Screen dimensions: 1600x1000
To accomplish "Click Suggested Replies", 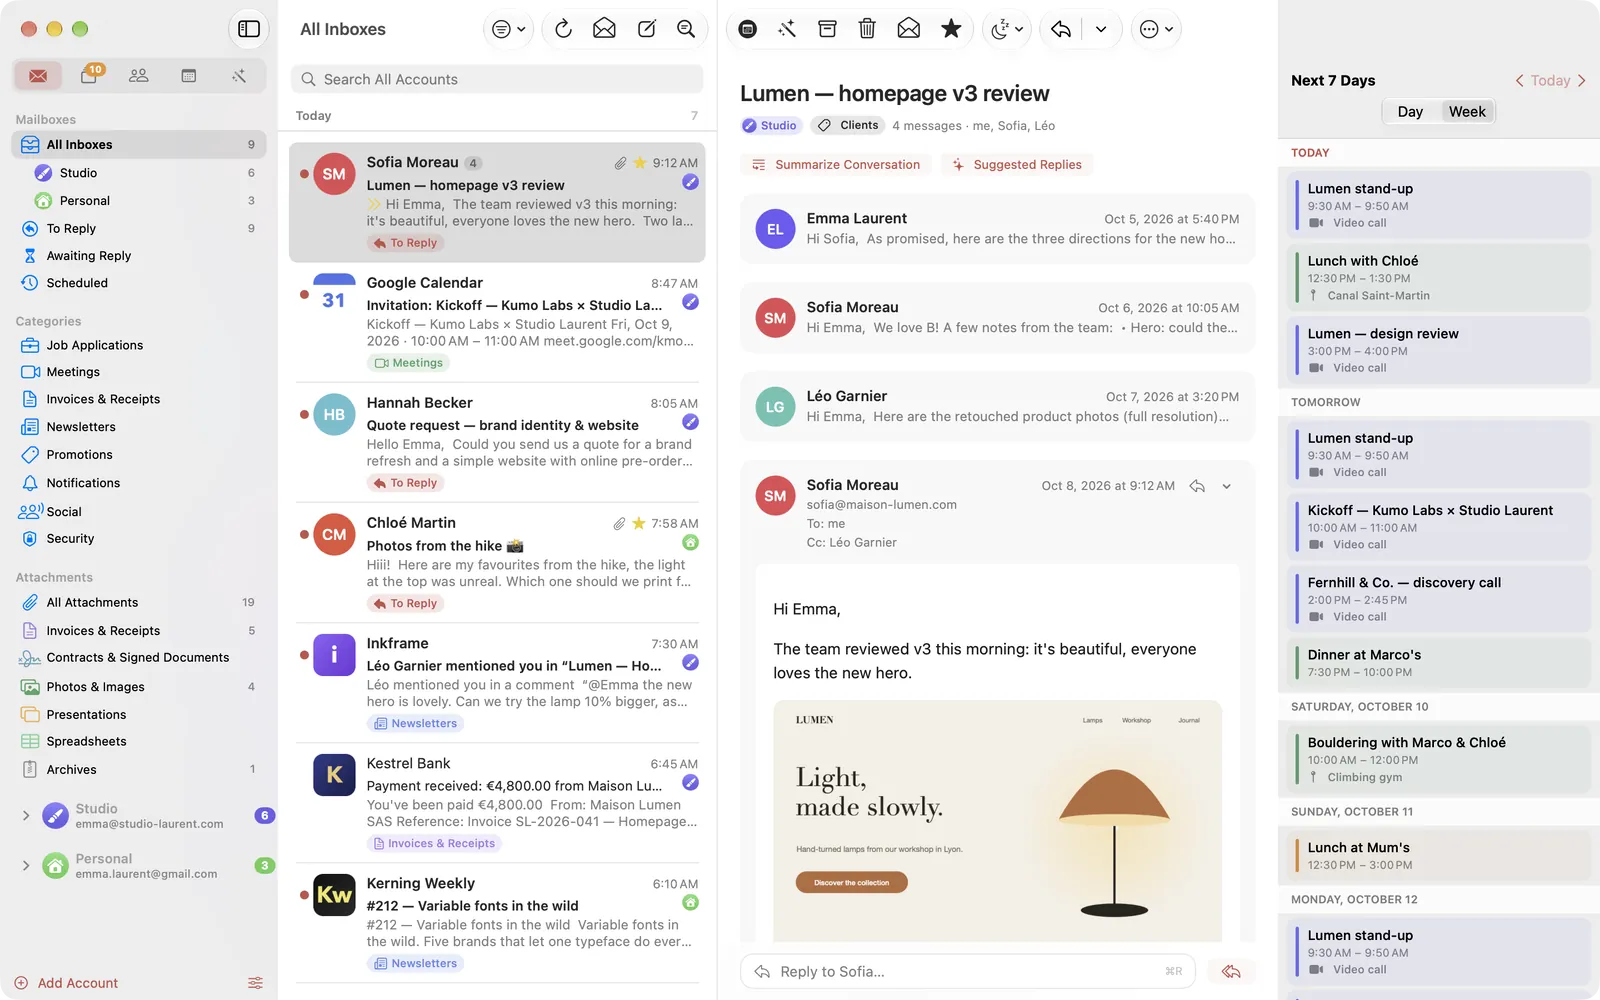I will tap(1017, 165).
